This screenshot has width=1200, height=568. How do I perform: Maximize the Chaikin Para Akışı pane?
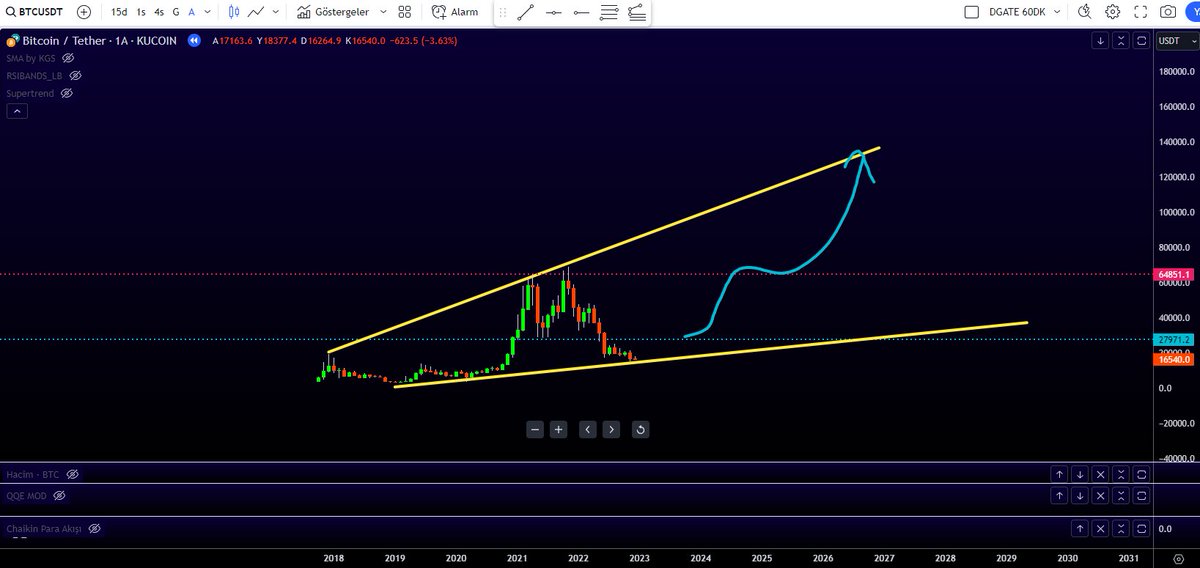[1142, 527]
